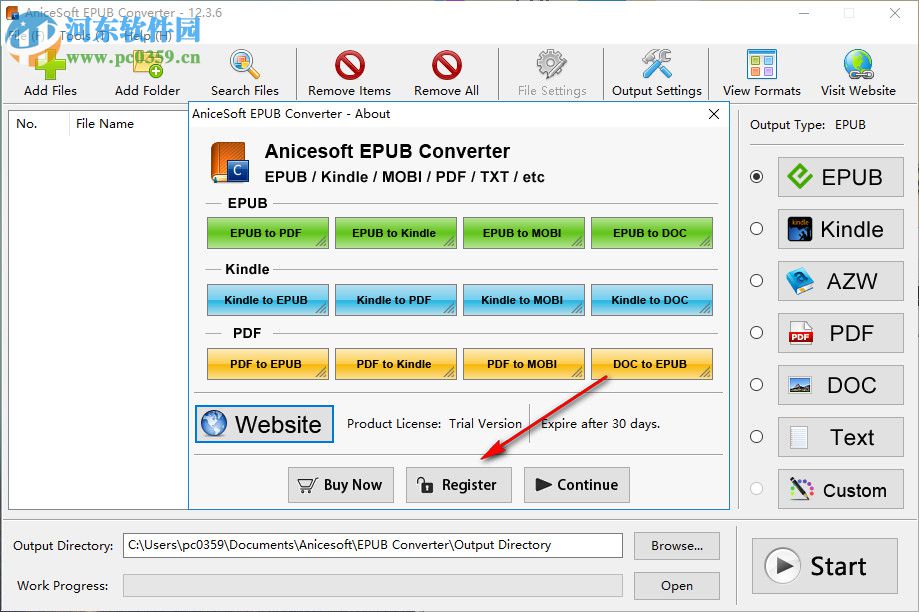Choose Text as the output type

(755, 437)
